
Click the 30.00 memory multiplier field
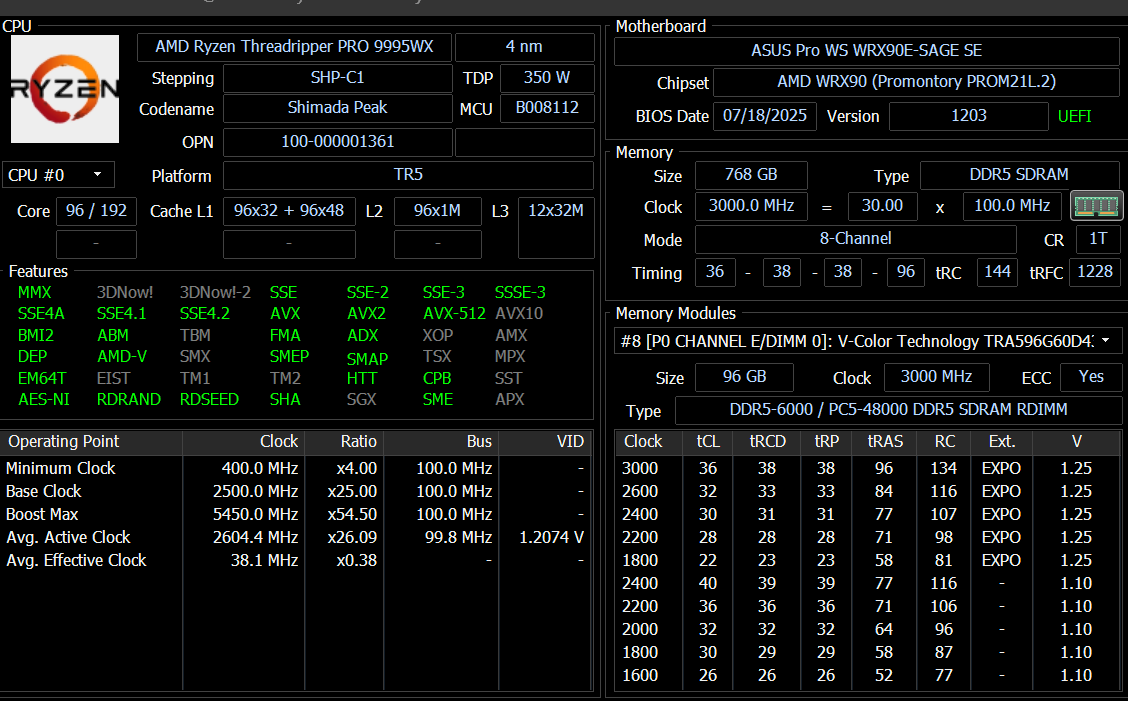point(883,206)
